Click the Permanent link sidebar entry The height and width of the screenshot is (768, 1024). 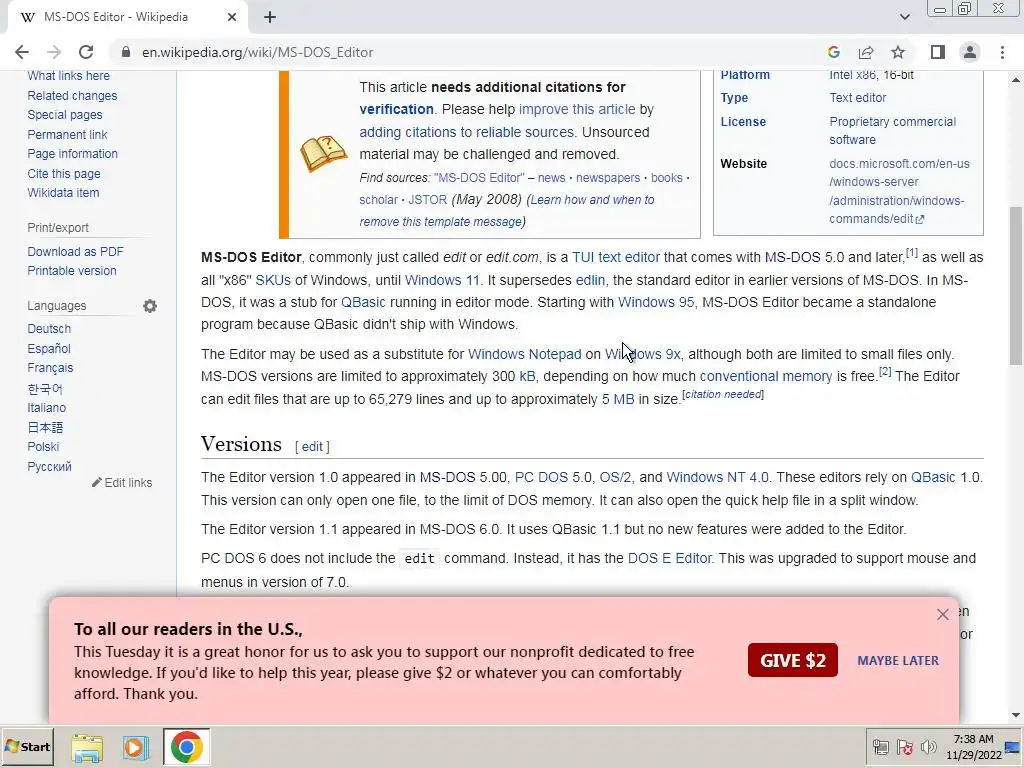(x=67, y=135)
